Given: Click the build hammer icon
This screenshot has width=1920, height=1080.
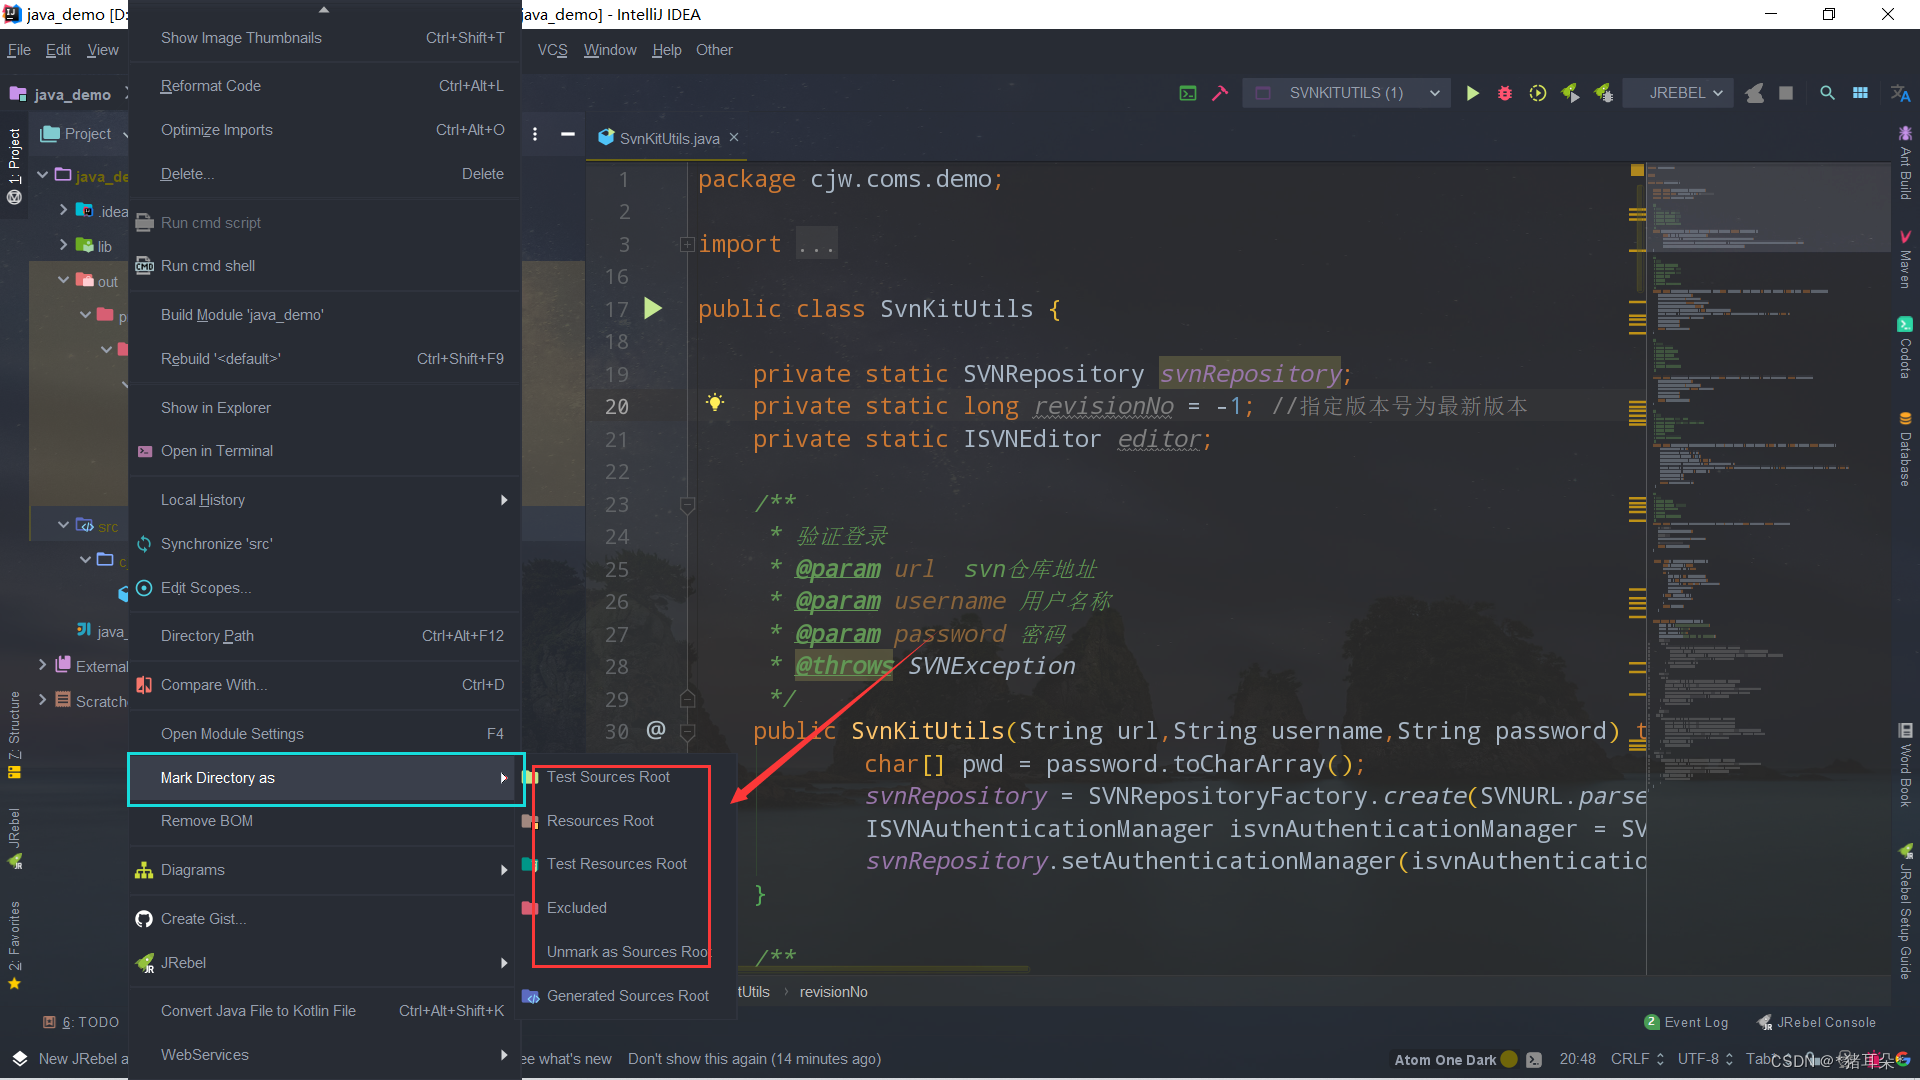Looking at the screenshot, I should pyautogui.click(x=1219, y=93).
